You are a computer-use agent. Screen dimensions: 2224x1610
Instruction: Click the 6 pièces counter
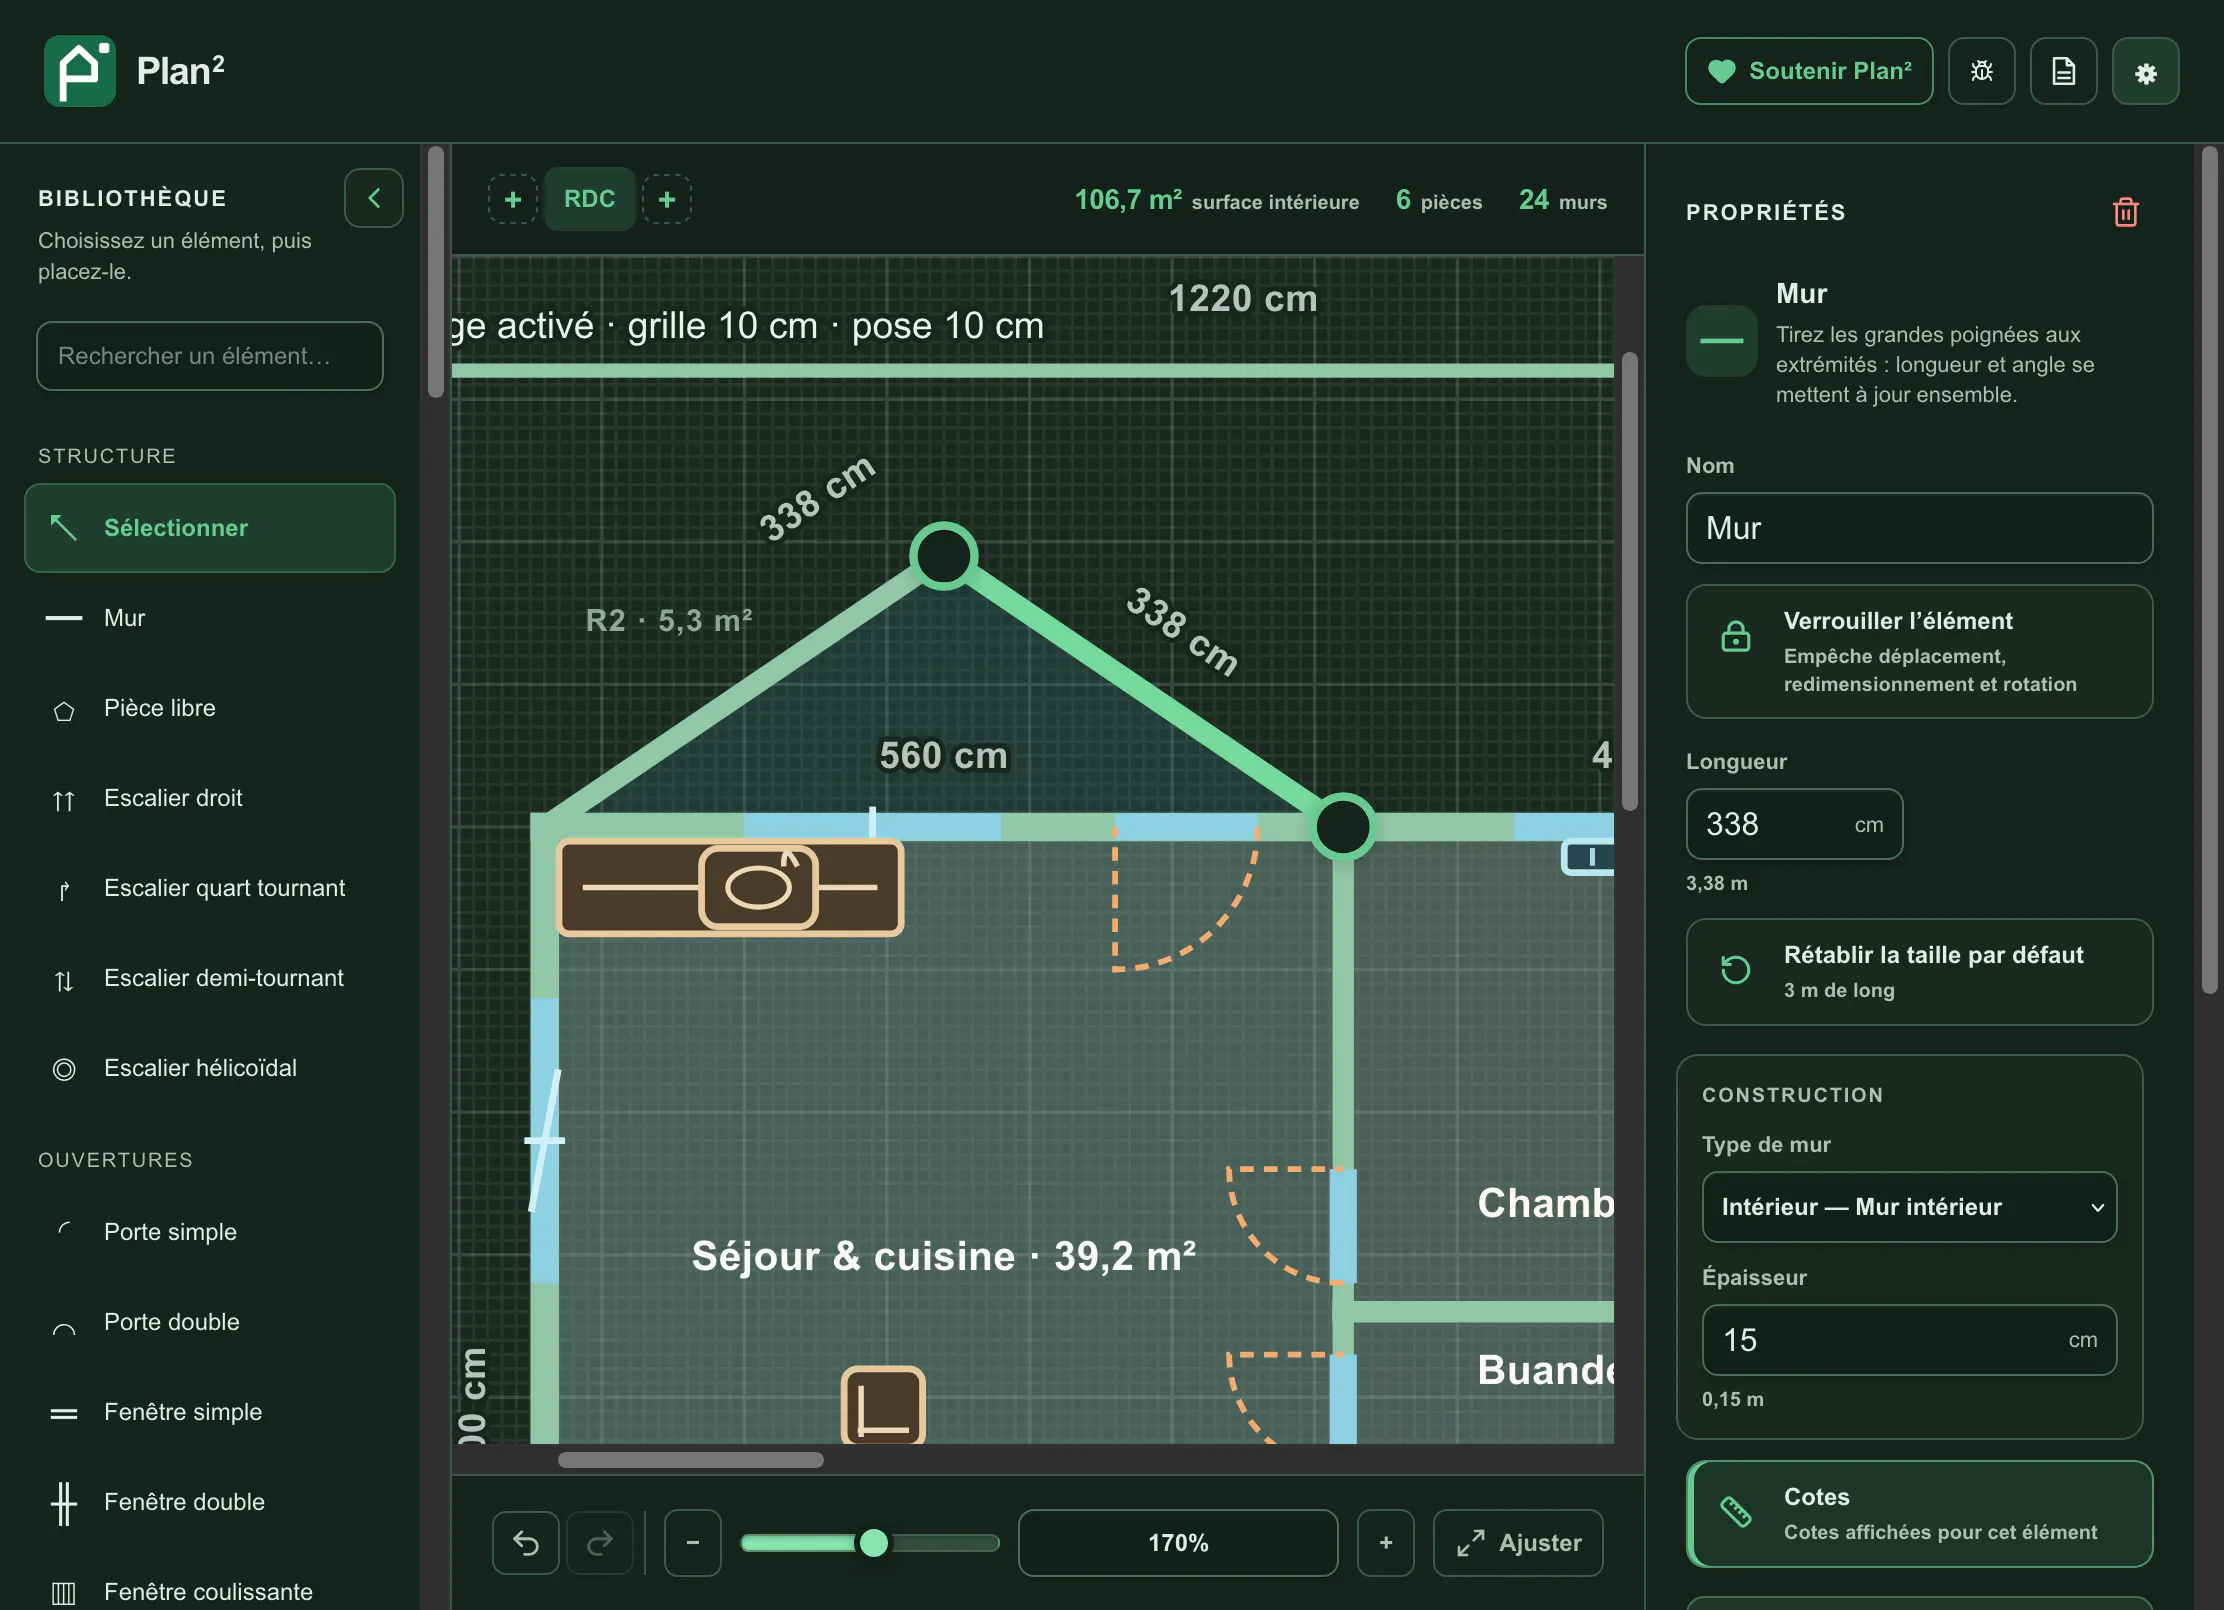pyautogui.click(x=1439, y=200)
